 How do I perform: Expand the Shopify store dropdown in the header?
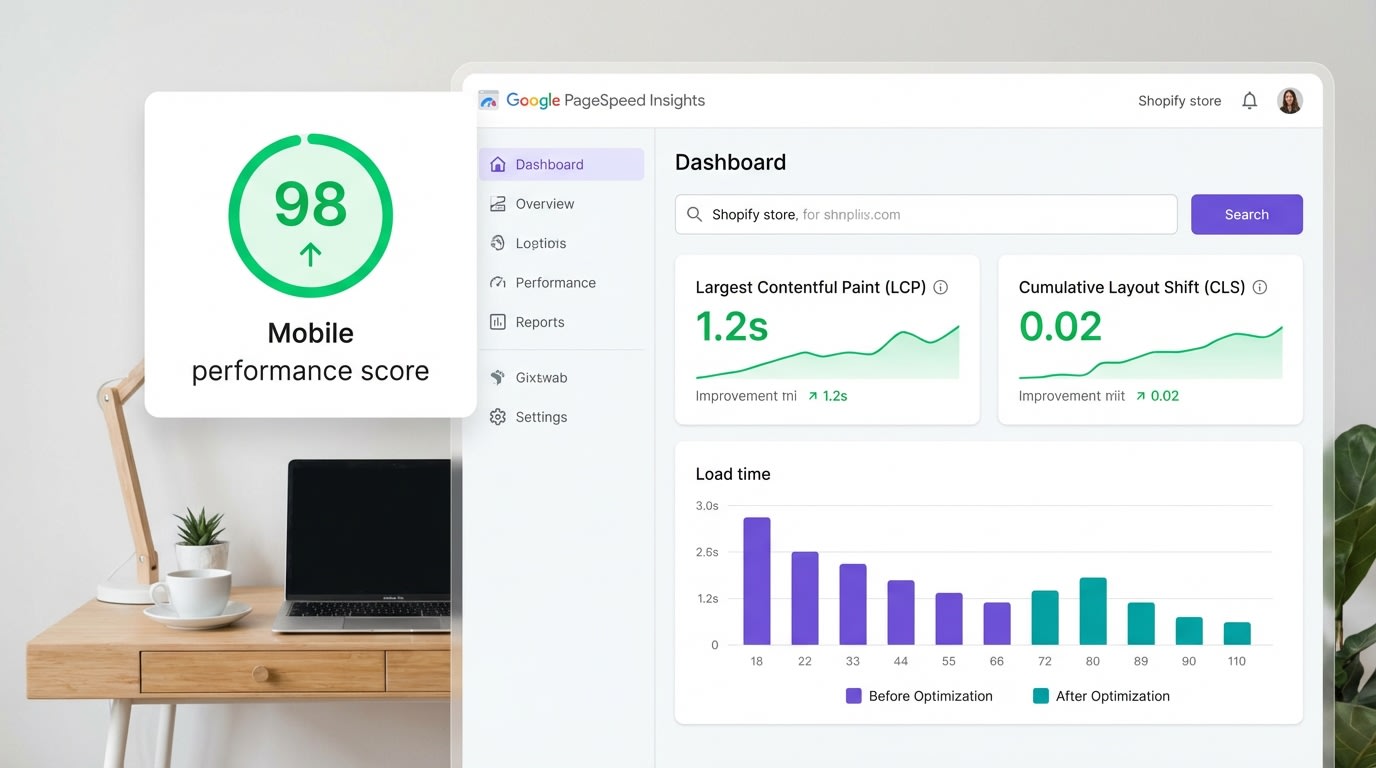pos(1179,100)
